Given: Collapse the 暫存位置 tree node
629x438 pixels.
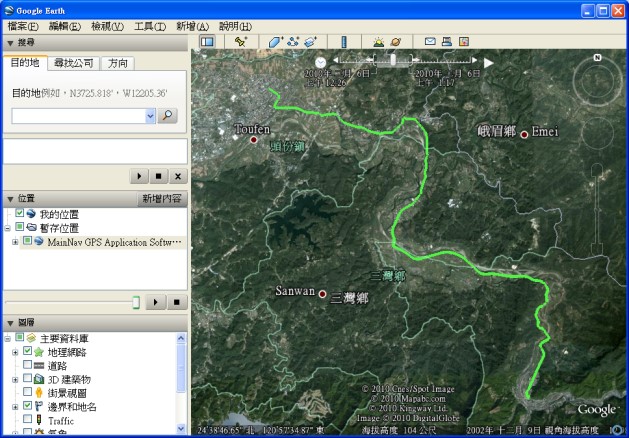Looking at the screenshot, I should coord(8,228).
